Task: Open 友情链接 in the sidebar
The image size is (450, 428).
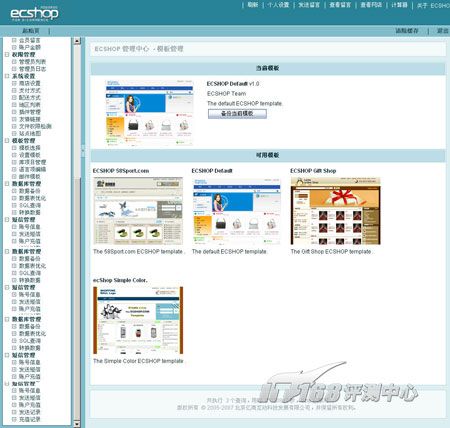Action: click(x=30, y=119)
